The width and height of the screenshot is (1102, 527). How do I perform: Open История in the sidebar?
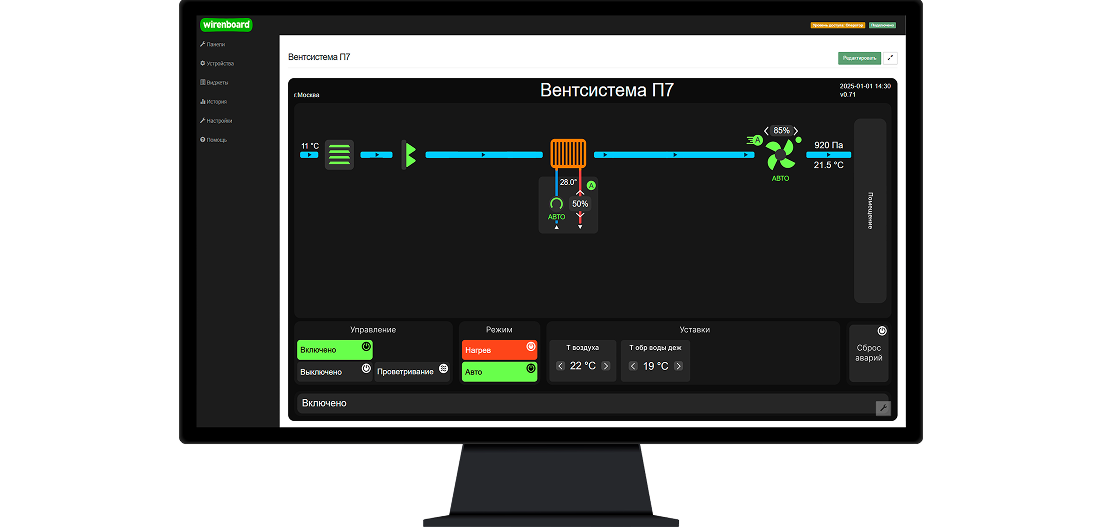coord(214,101)
